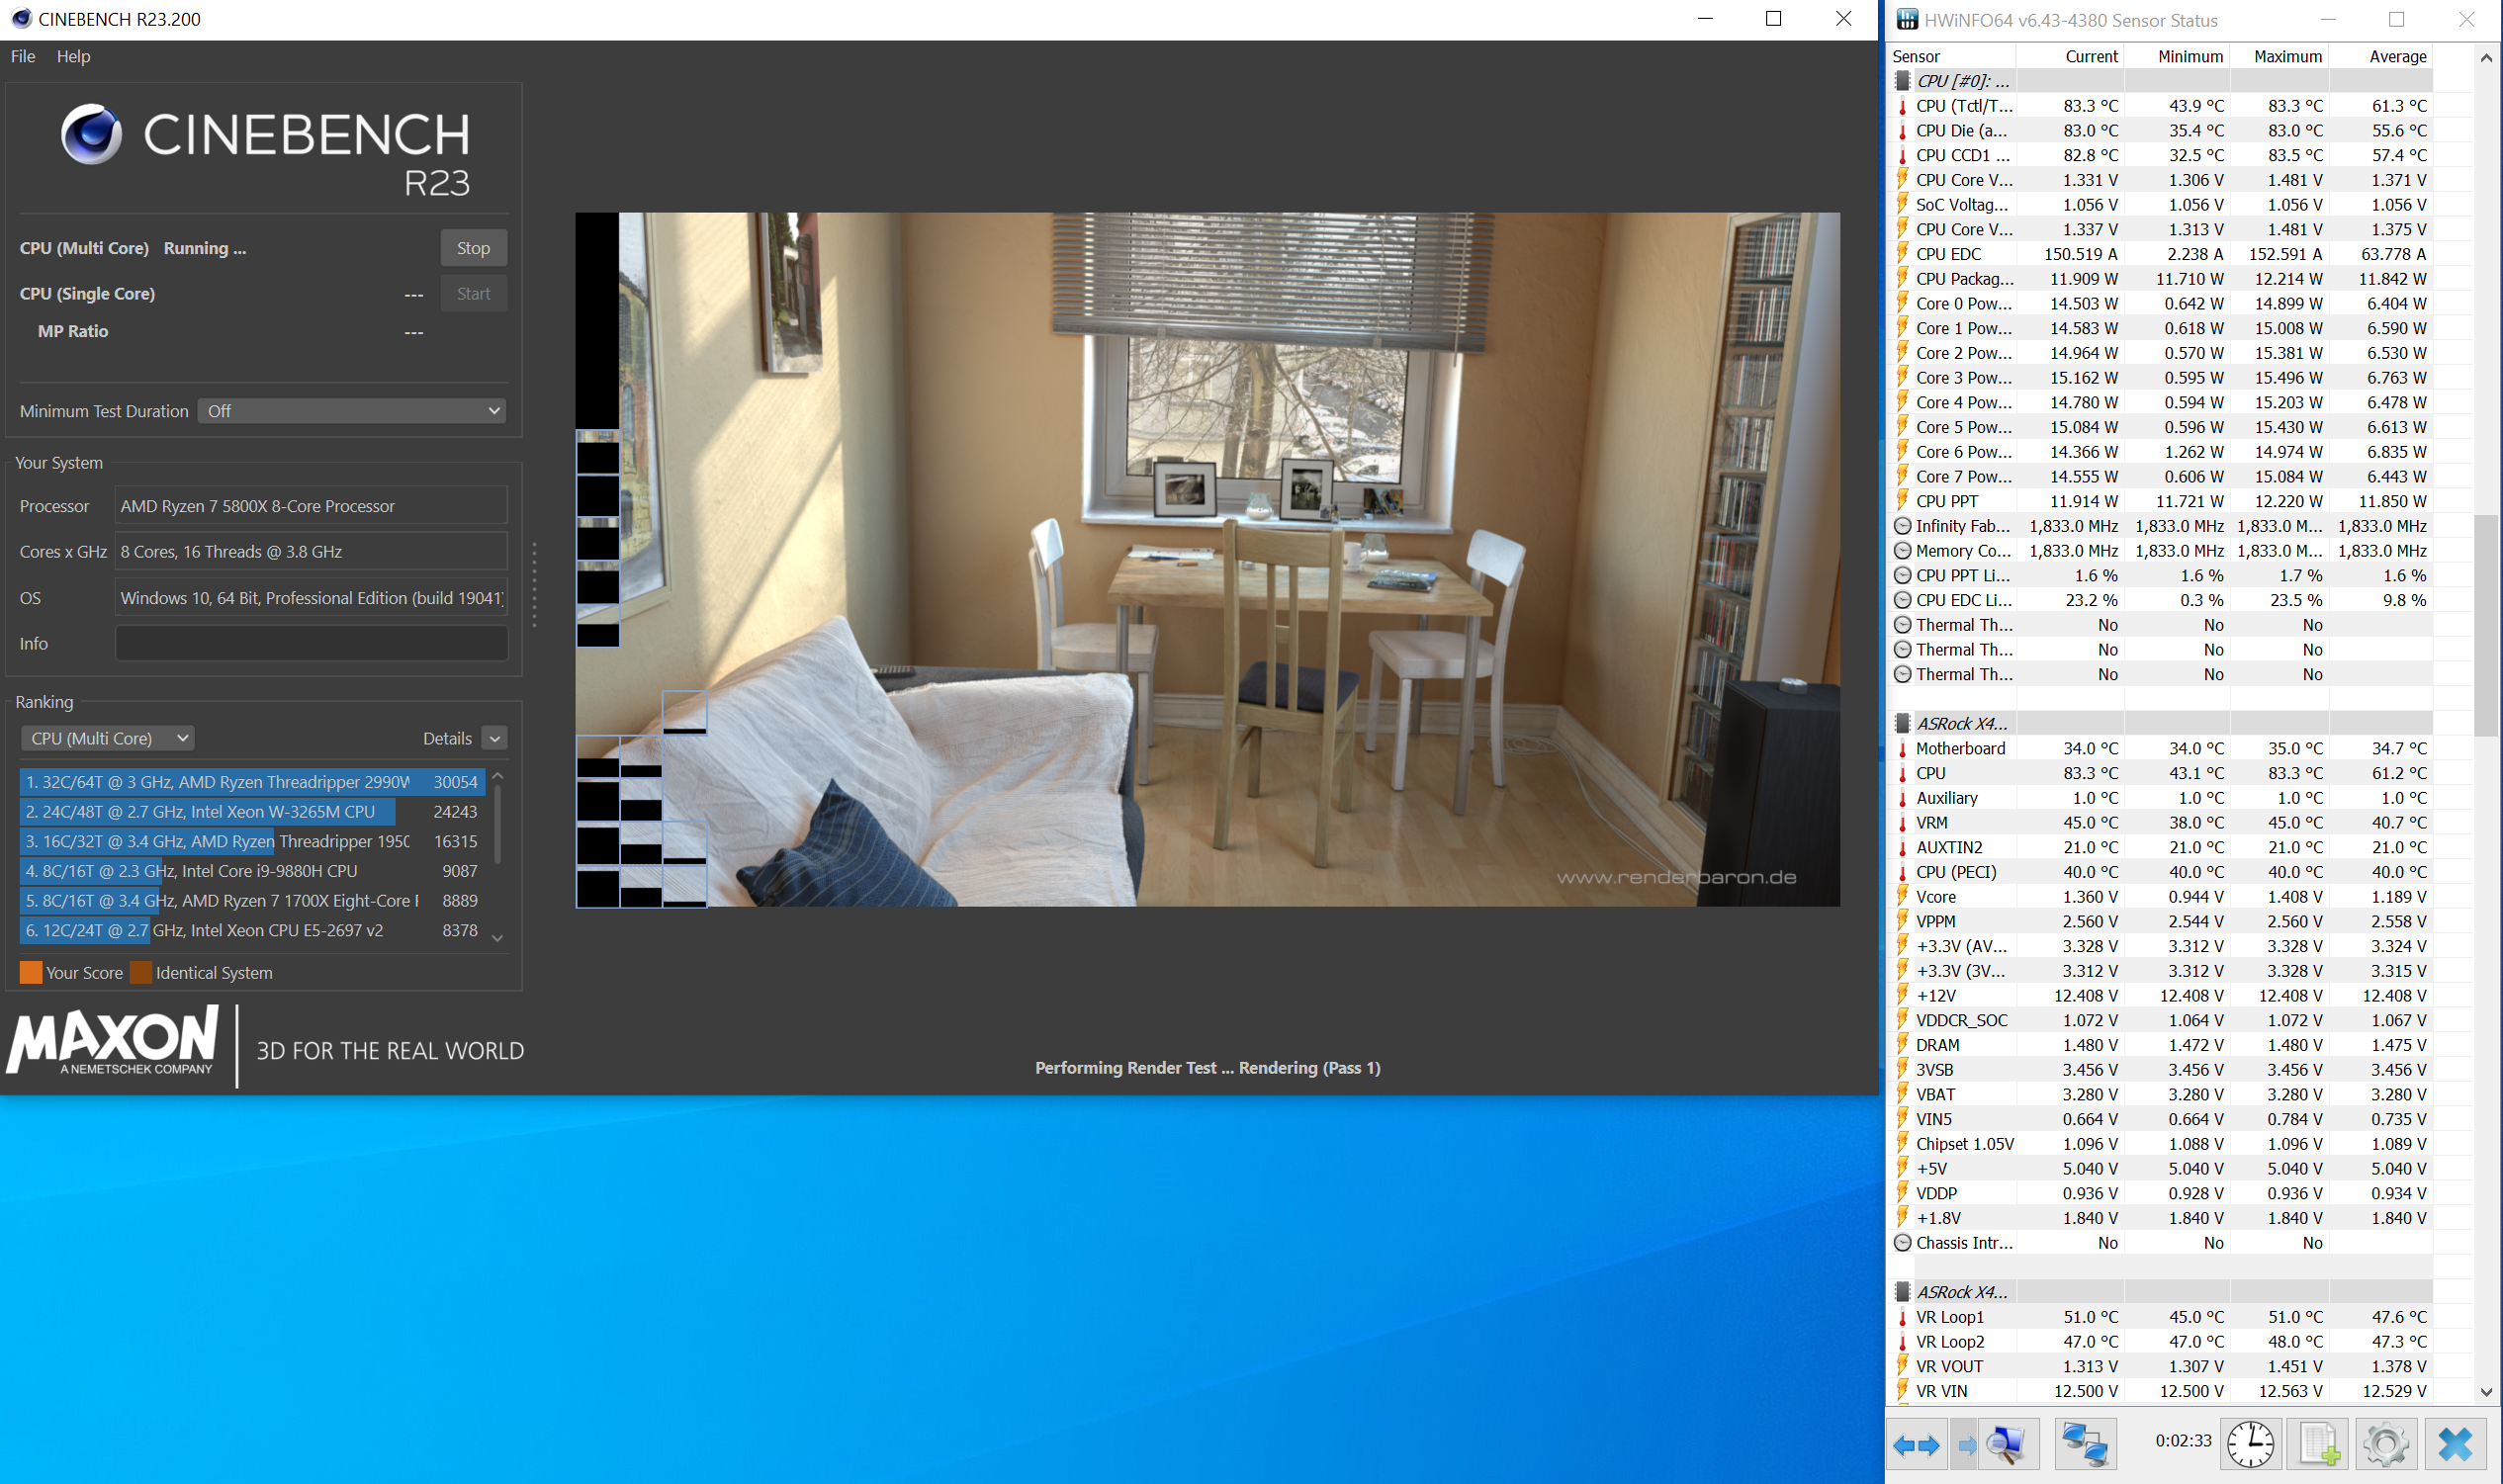Click the Your Score orange color swatch
Viewport: 2503px width, 1484px height.
tap(31, 972)
